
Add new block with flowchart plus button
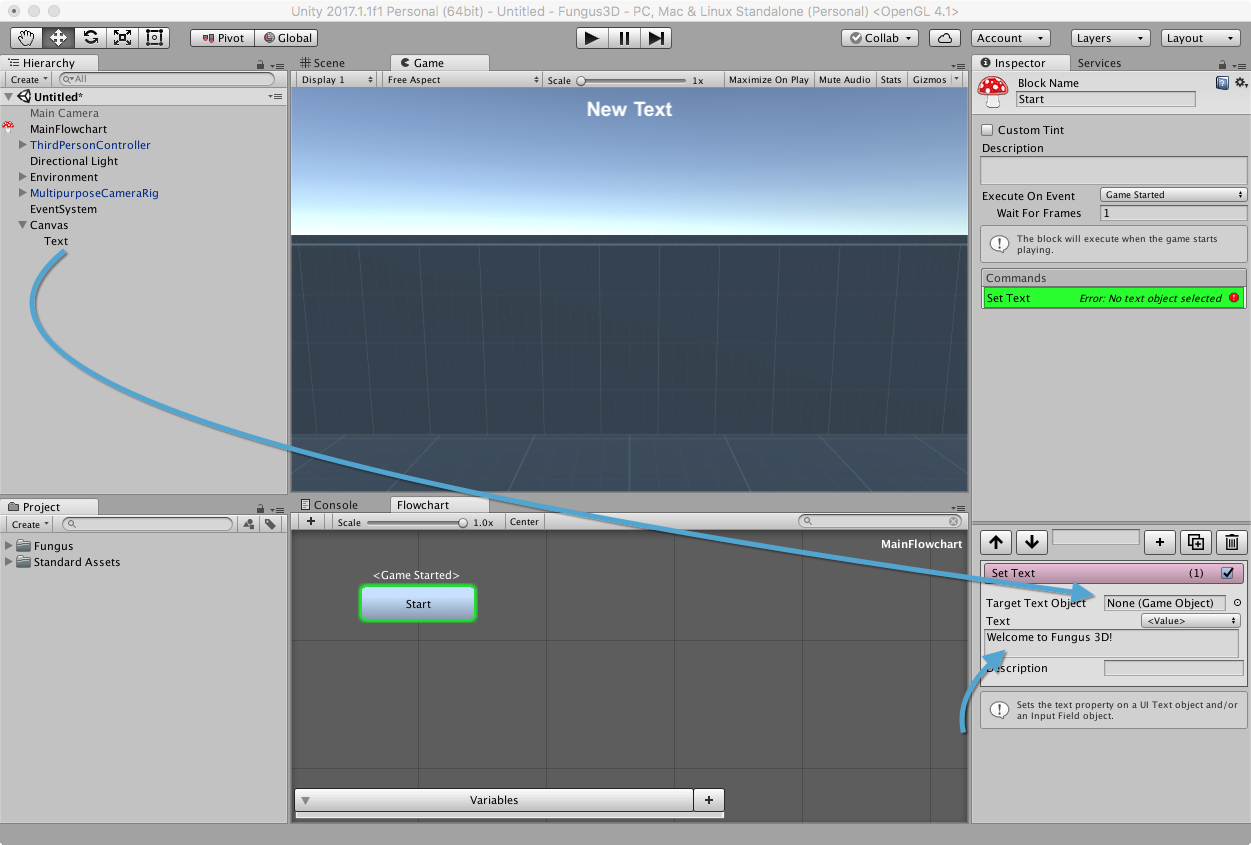pyautogui.click(x=311, y=522)
